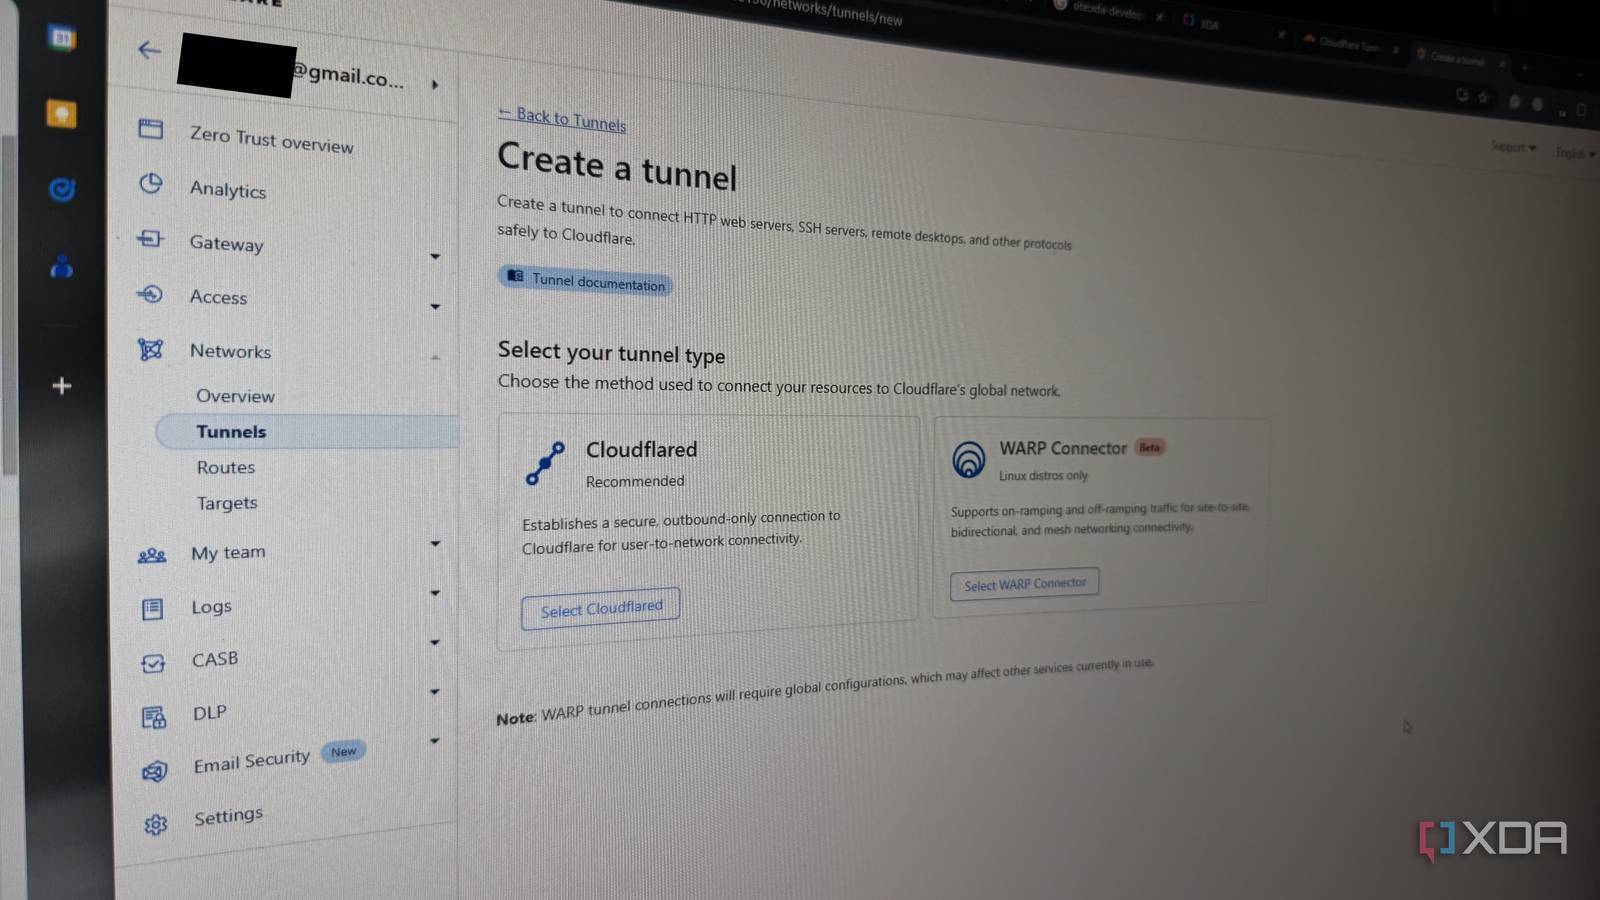Screen dimensions: 1600x900
Task: Select Tunnels under Networks
Action: 231,432
